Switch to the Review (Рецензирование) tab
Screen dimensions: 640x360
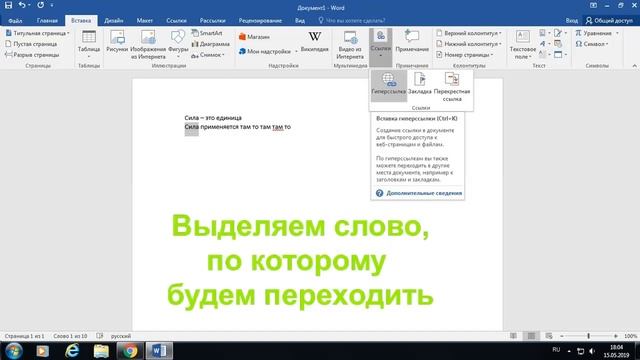(x=260, y=20)
